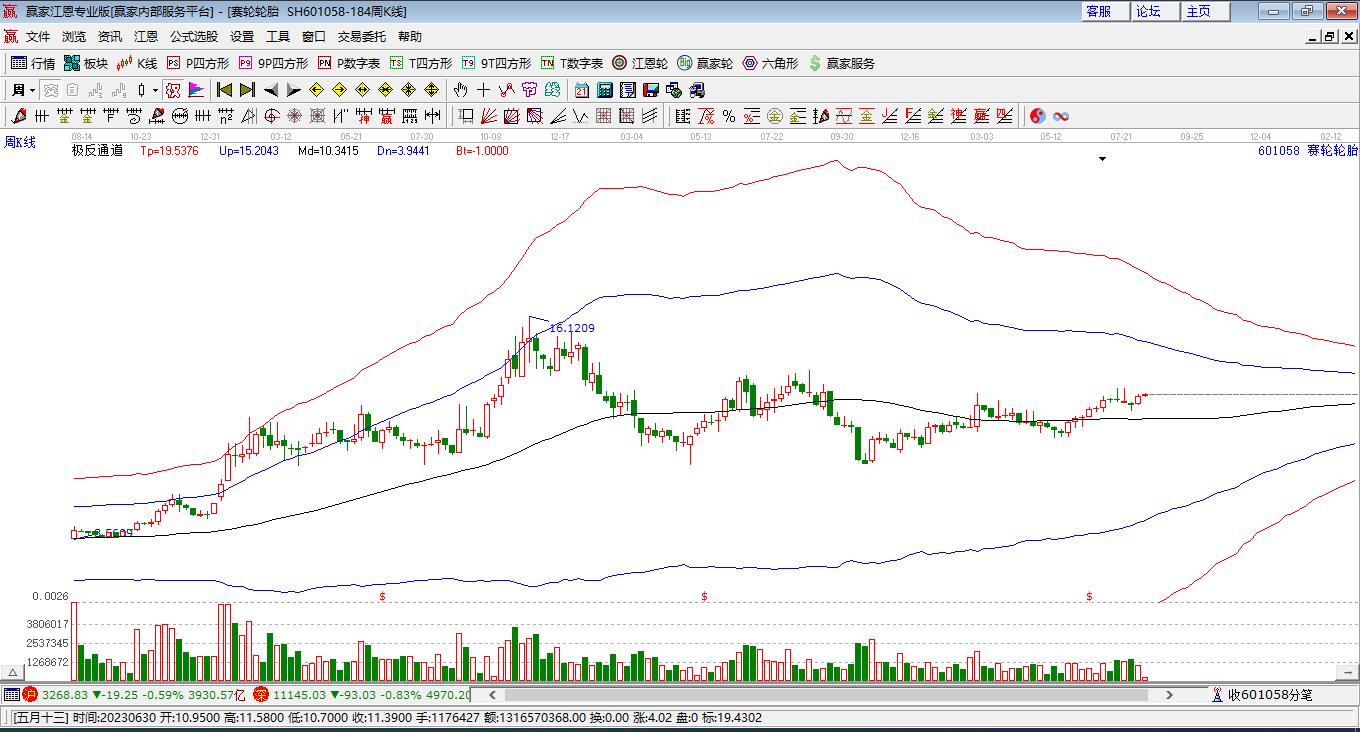Click the small black triangle above the chart
This screenshot has height=732, width=1360.
click(x=1103, y=159)
